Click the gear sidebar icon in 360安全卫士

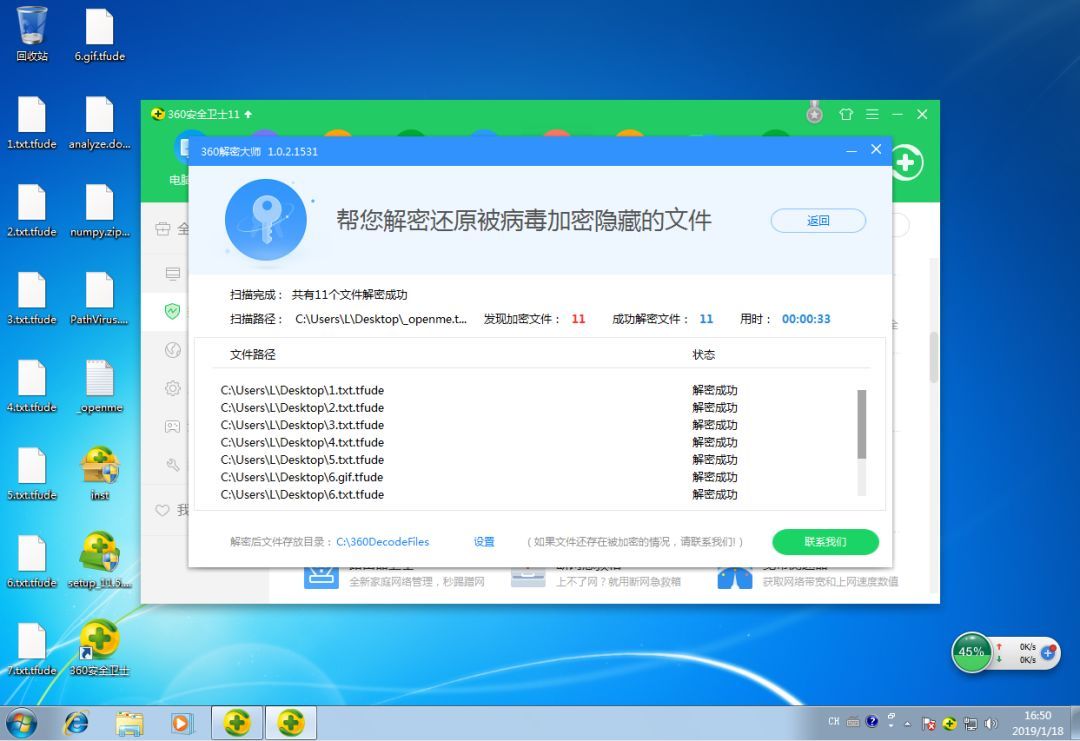pyautogui.click(x=172, y=388)
